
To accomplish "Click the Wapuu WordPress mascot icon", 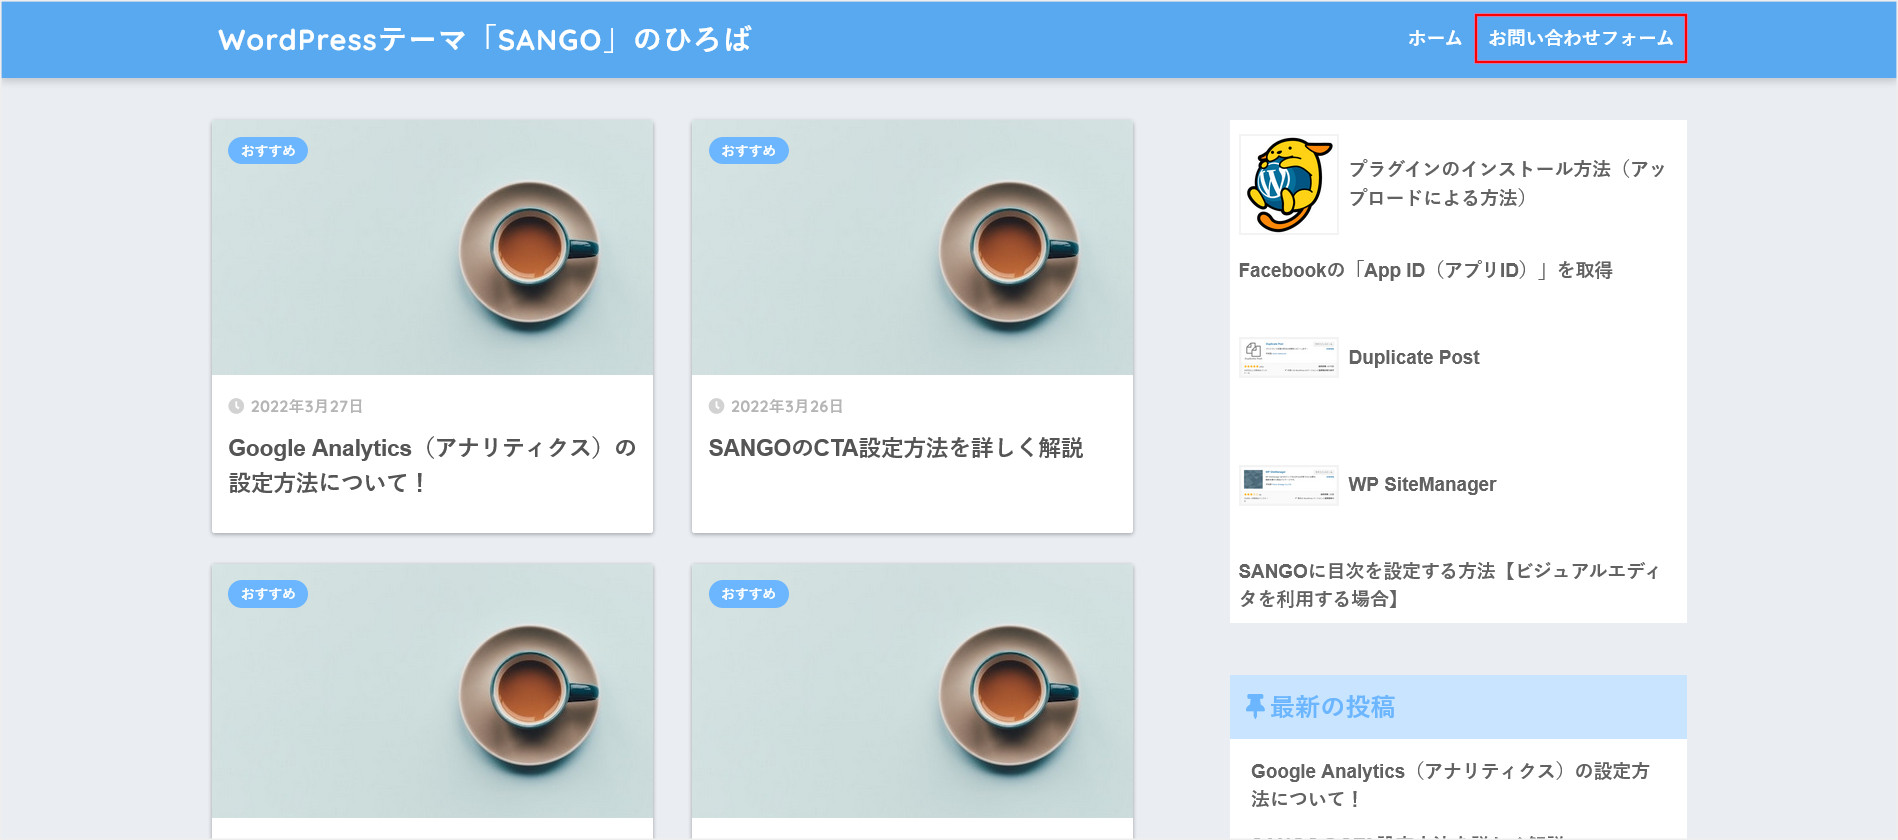I will point(1288,185).
